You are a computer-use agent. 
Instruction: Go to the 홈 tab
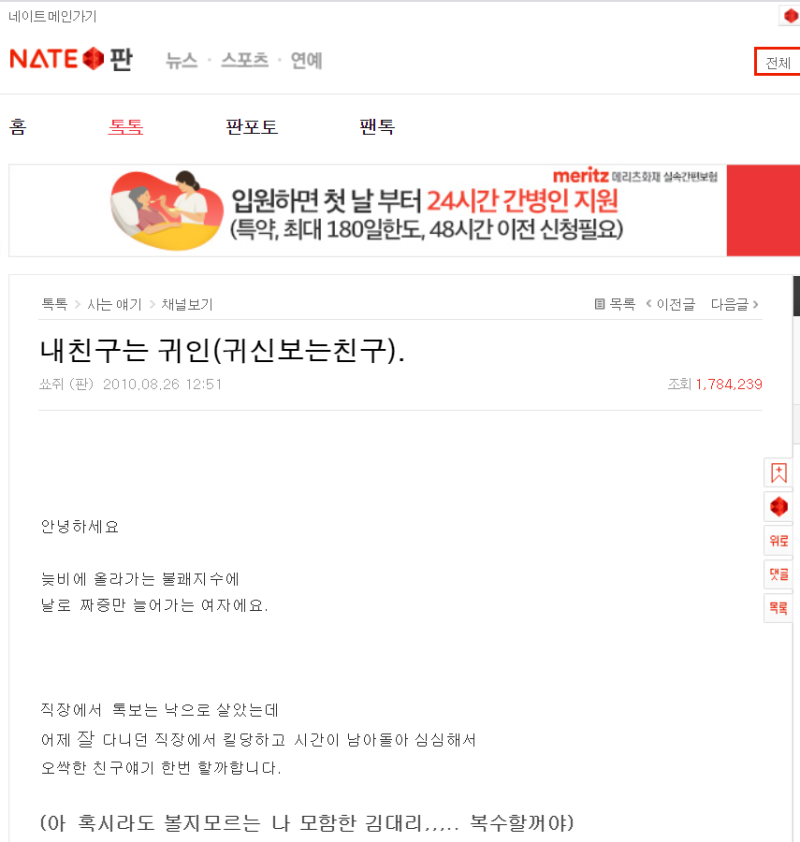18,127
